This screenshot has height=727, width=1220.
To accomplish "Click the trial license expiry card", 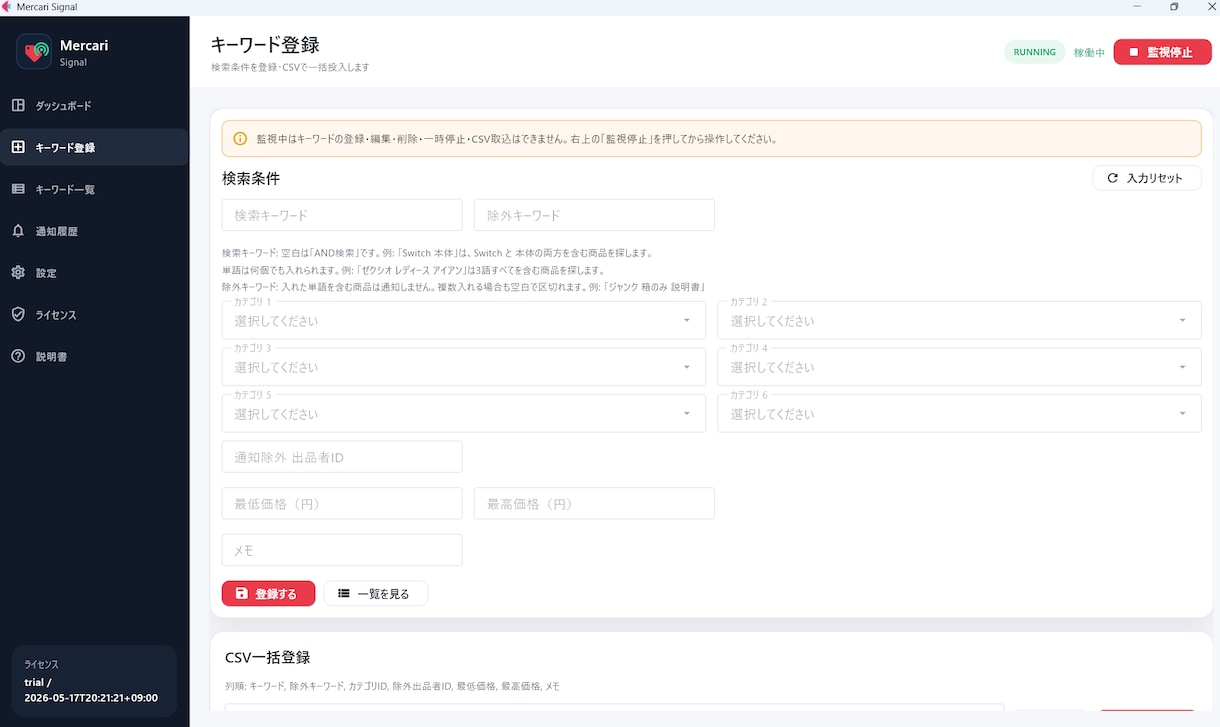I will (94, 681).
